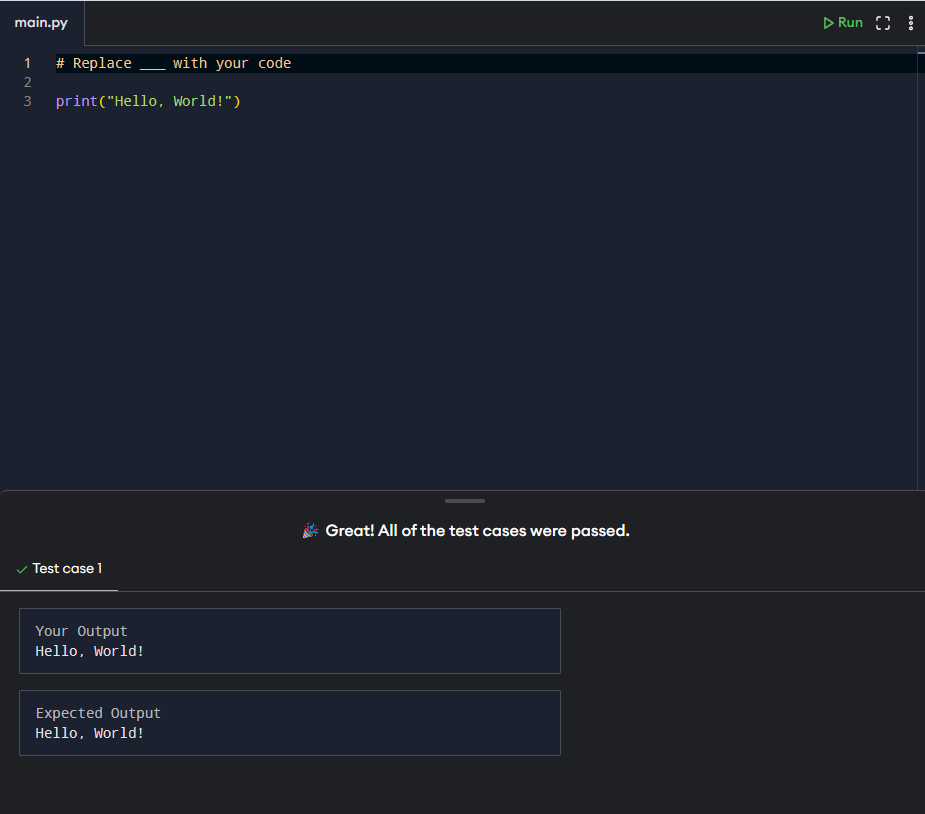Click the editor scrollbar marker on the right edge
This screenshot has height=814, width=925.
tap(921, 53)
